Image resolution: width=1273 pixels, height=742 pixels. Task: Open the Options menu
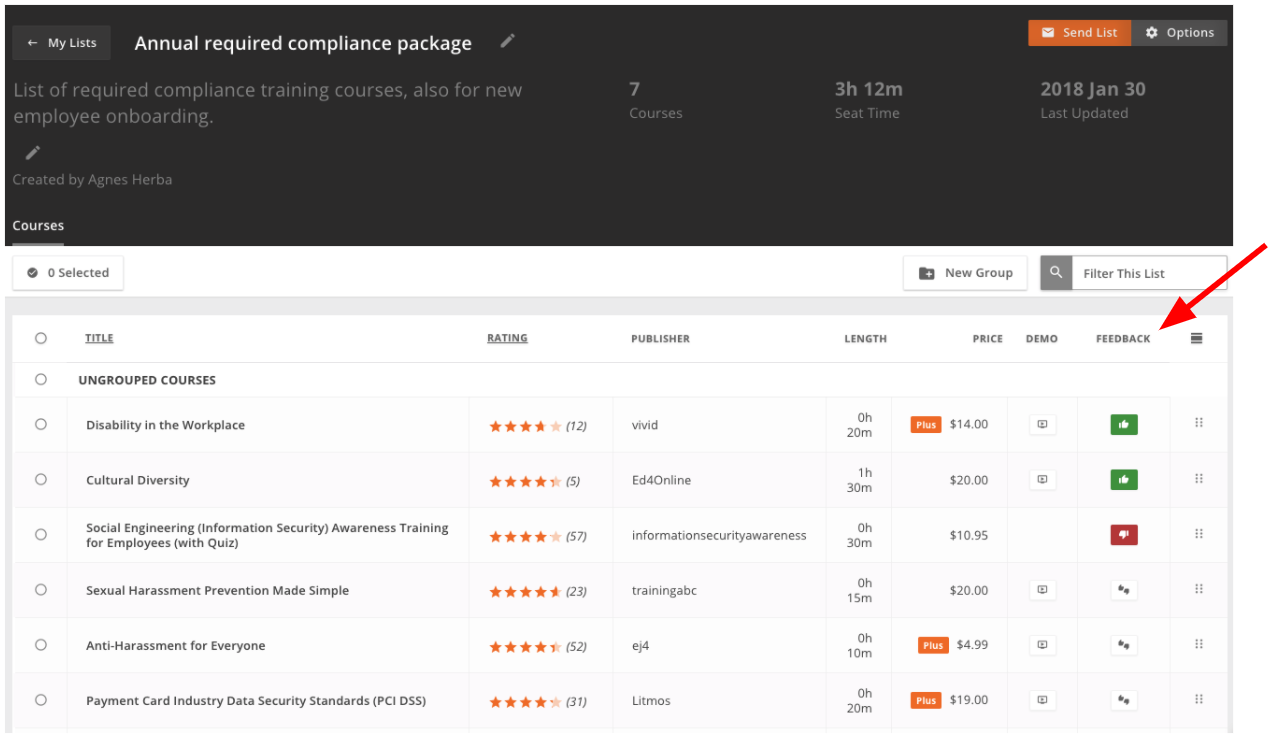[1179, 33]
